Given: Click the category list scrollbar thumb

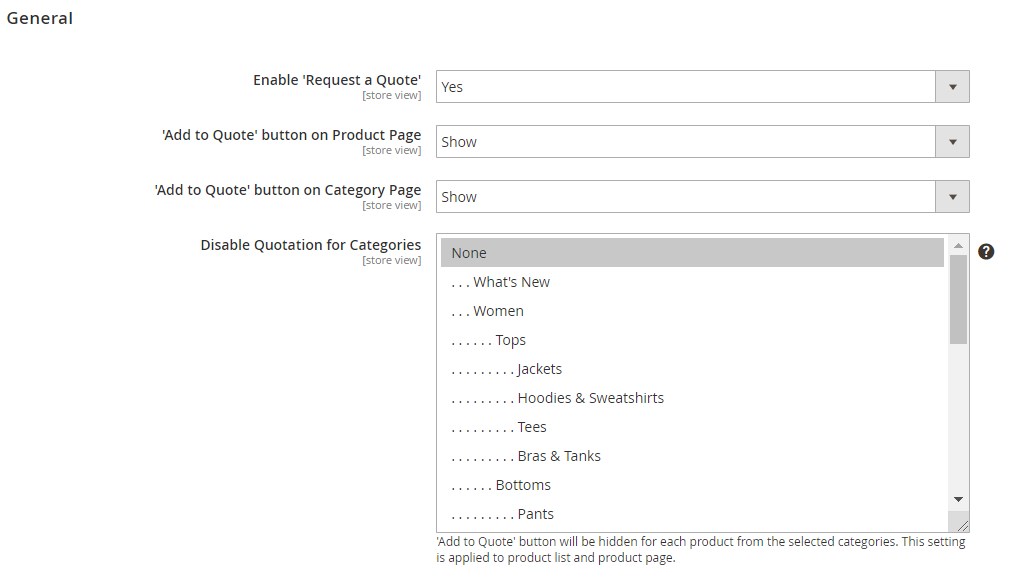Looking at the screenshot, I should [x=958, y=300].
